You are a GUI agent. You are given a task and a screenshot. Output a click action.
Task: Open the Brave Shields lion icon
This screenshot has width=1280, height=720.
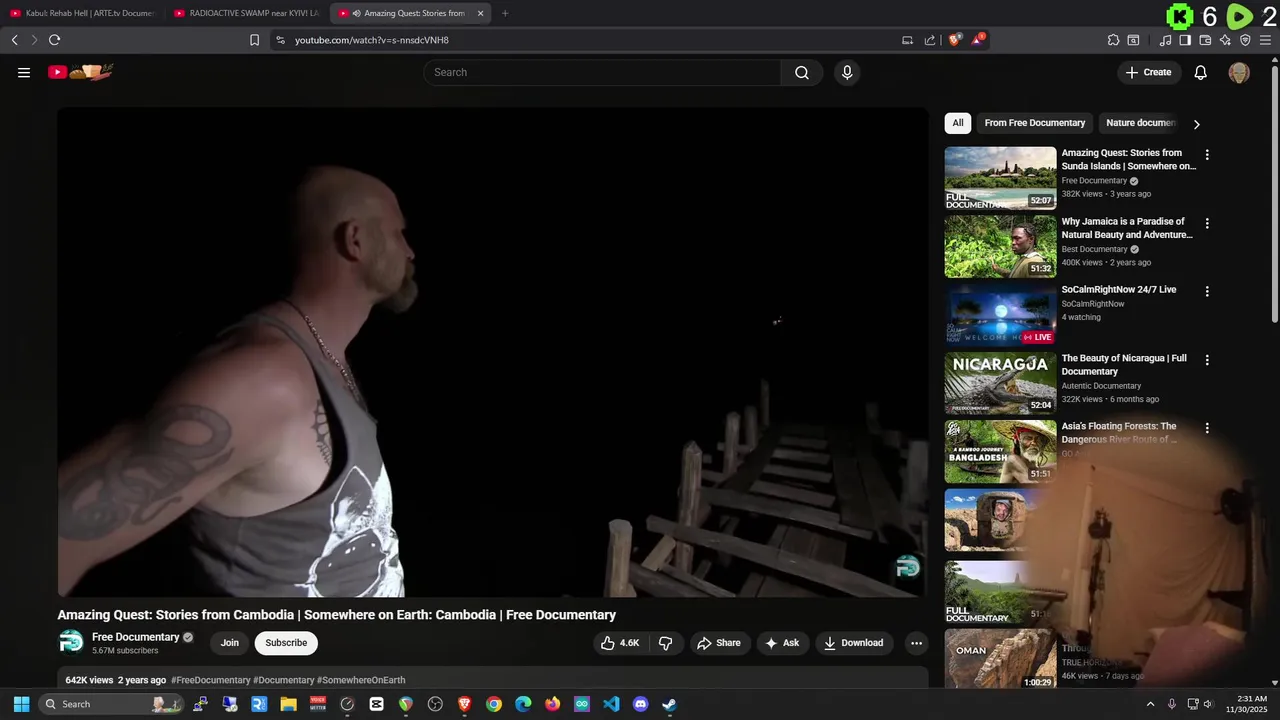tap(955, 40)
